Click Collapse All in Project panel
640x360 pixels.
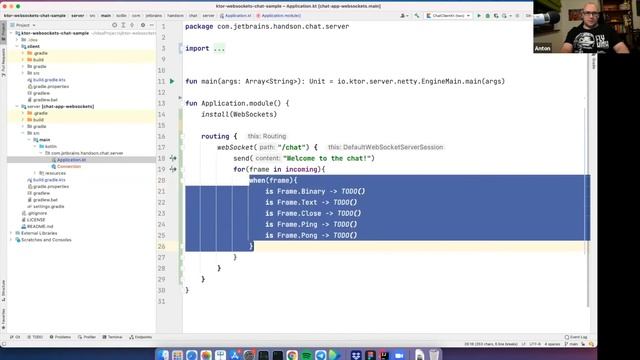coord(132,25)
